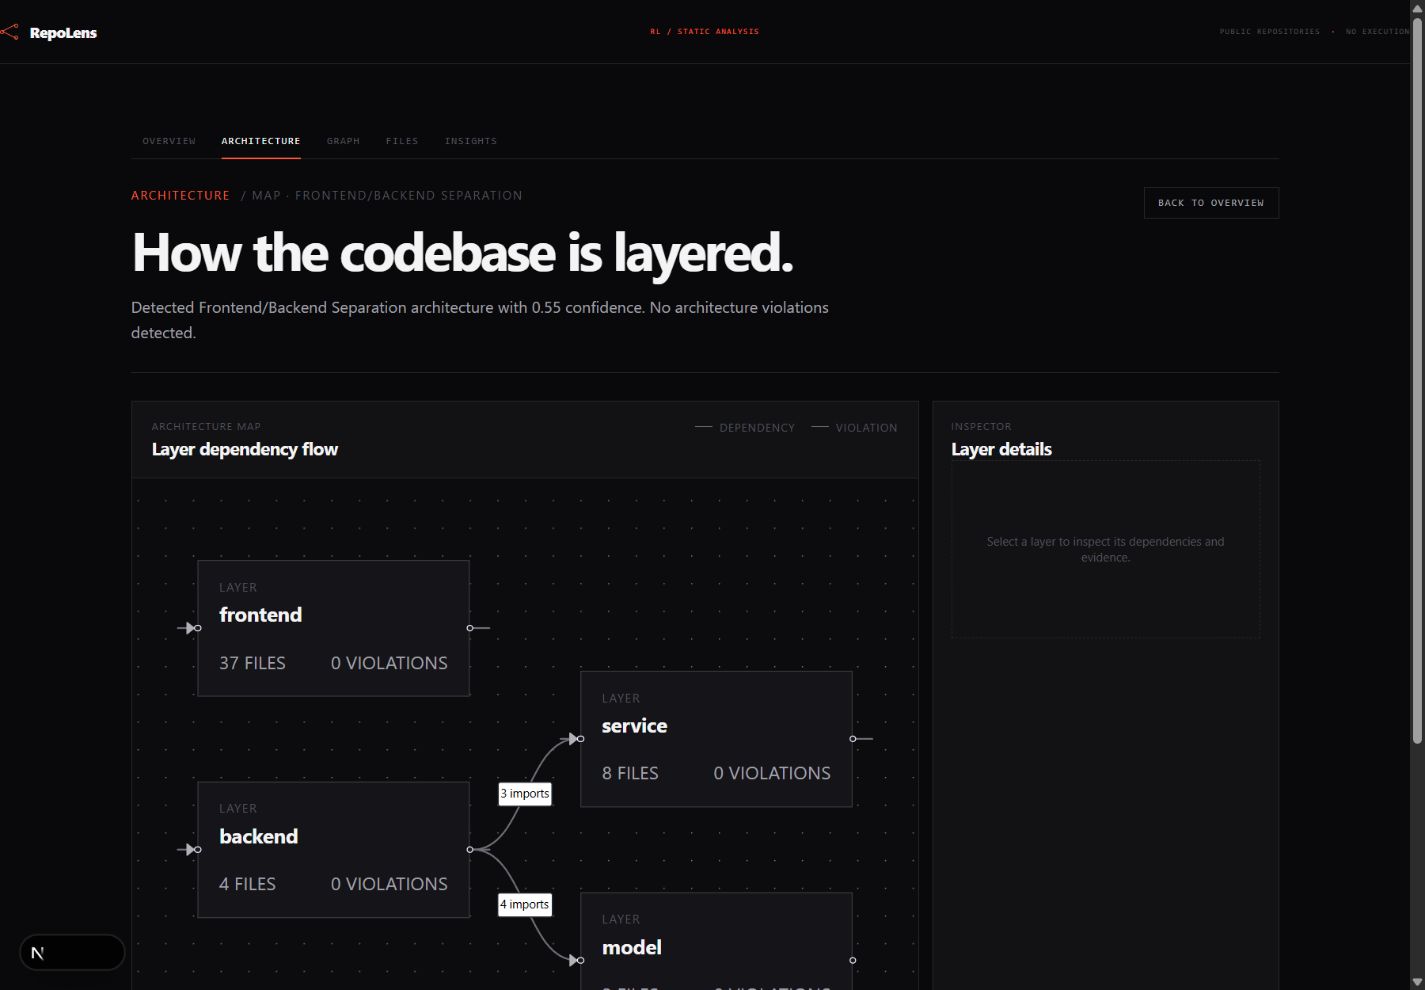Screen dimensions: 1425x990
Task: Click the "Layer dependency flow" panel title
Action: tap(245, 450)
